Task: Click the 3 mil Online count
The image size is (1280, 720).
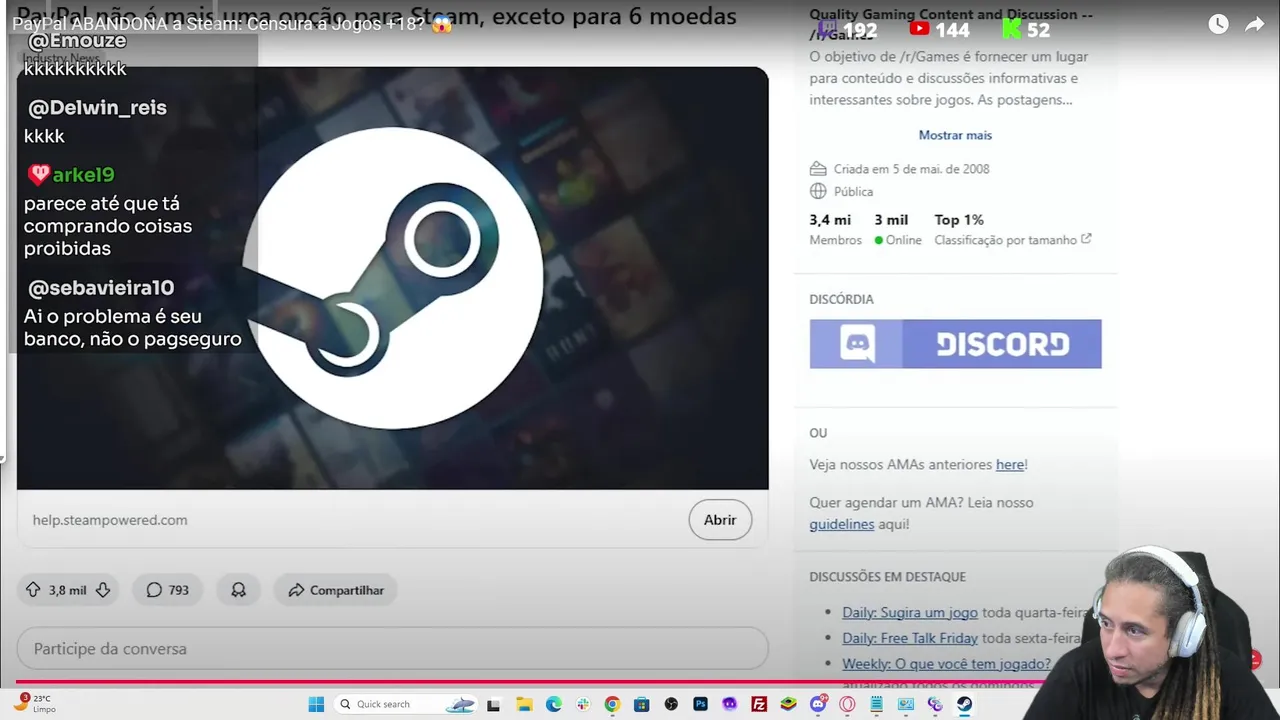Action: [897, 229]
